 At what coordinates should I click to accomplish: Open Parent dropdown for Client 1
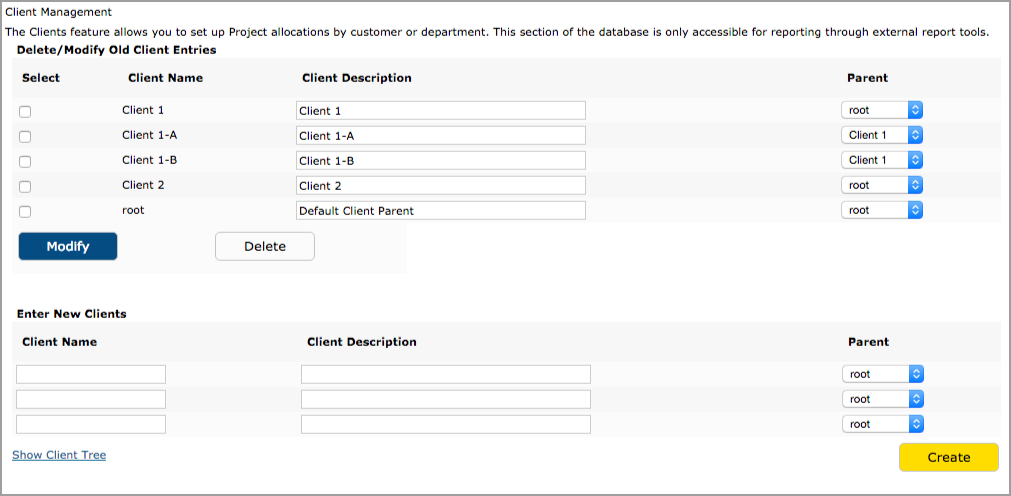click(x=882, y=110)
